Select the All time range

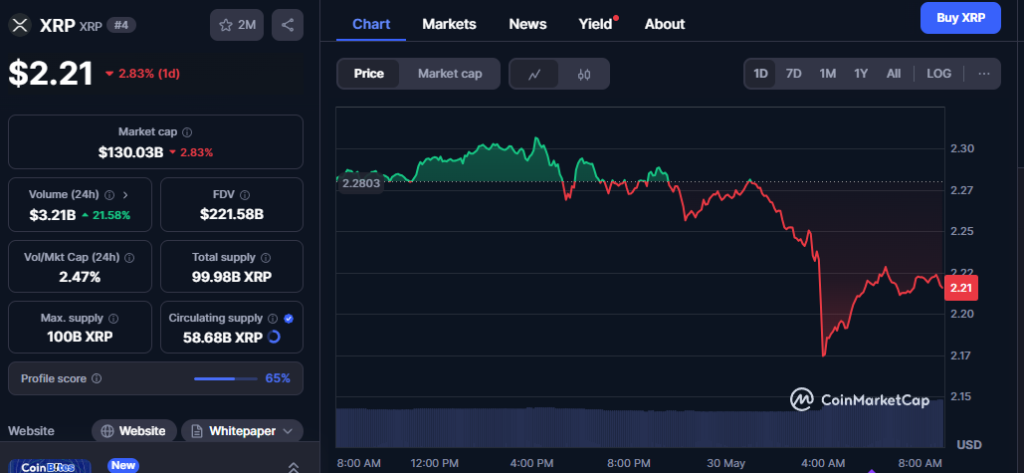pos(893,74)
